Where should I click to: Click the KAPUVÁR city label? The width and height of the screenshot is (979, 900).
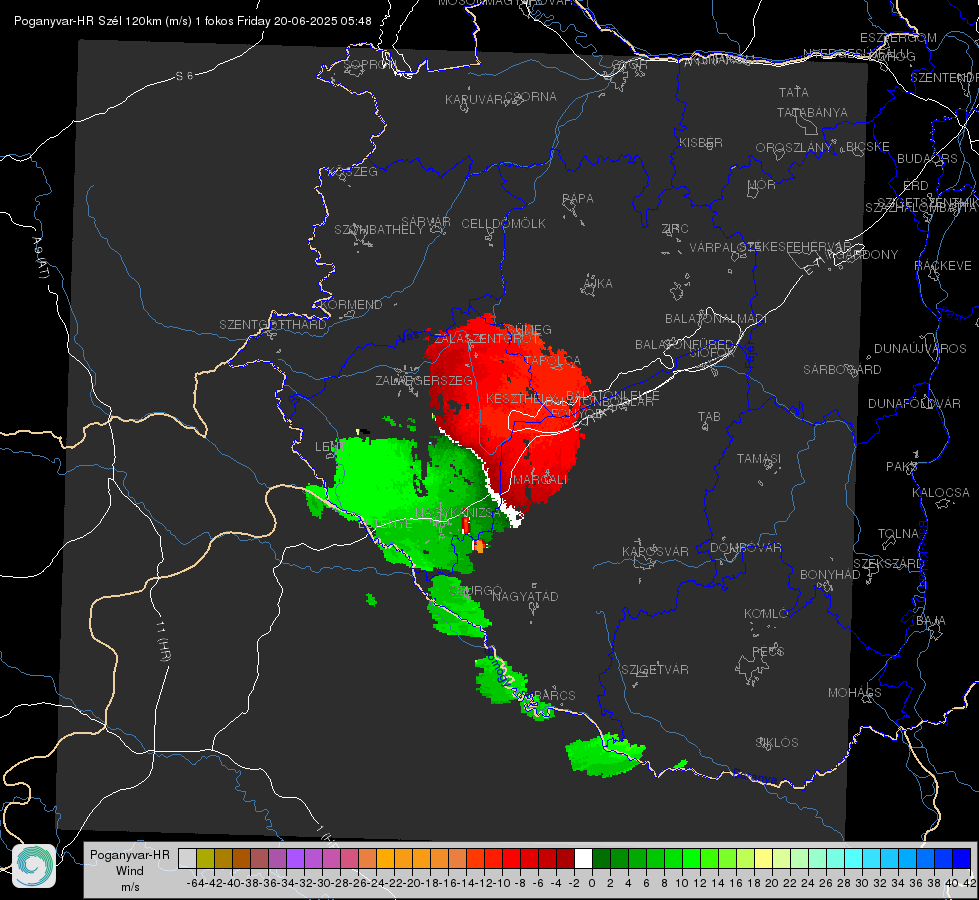pos(474,99)
